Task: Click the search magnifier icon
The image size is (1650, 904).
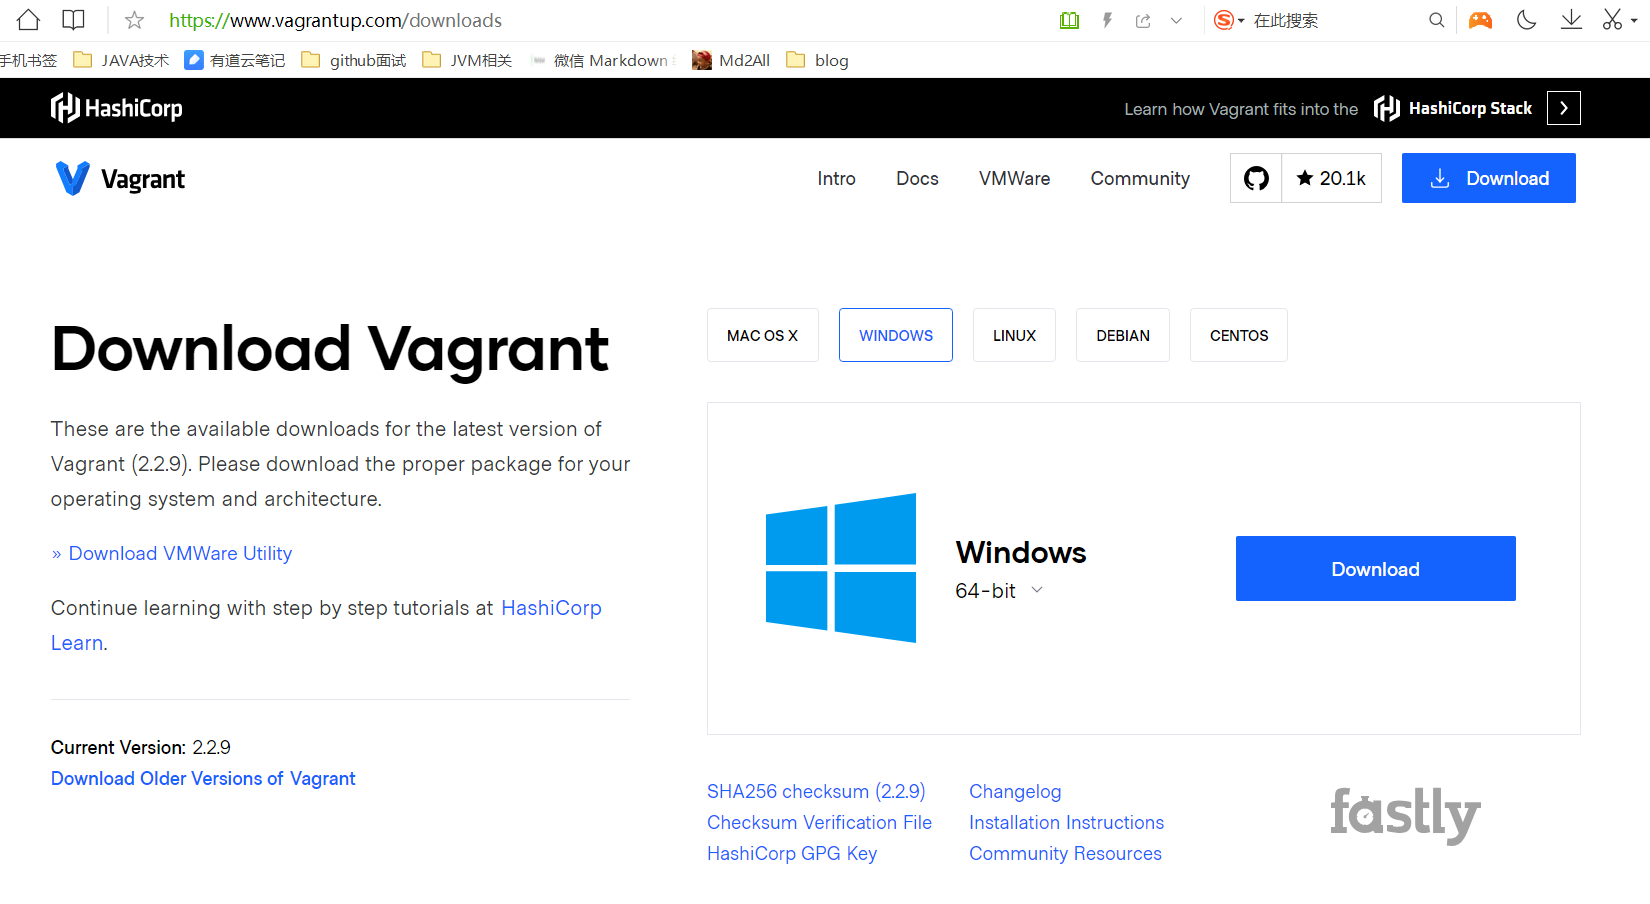Action: [x=1436, y=20]
